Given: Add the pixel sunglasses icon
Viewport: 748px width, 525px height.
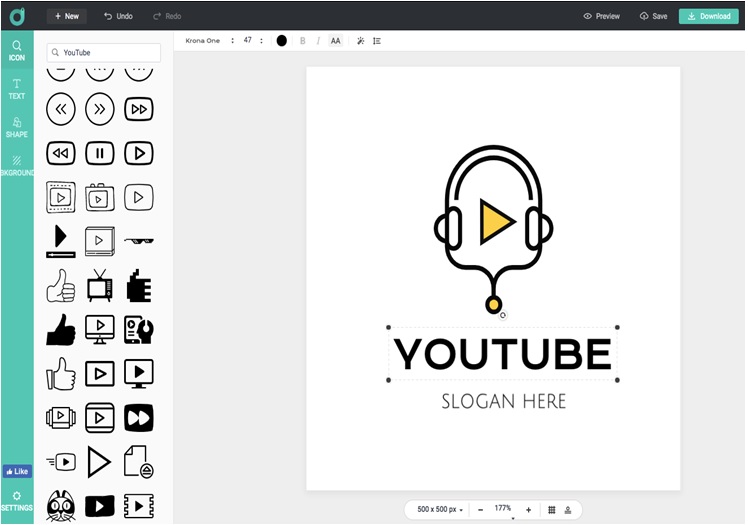Looking at the screenshot, I should click(139, 240).
